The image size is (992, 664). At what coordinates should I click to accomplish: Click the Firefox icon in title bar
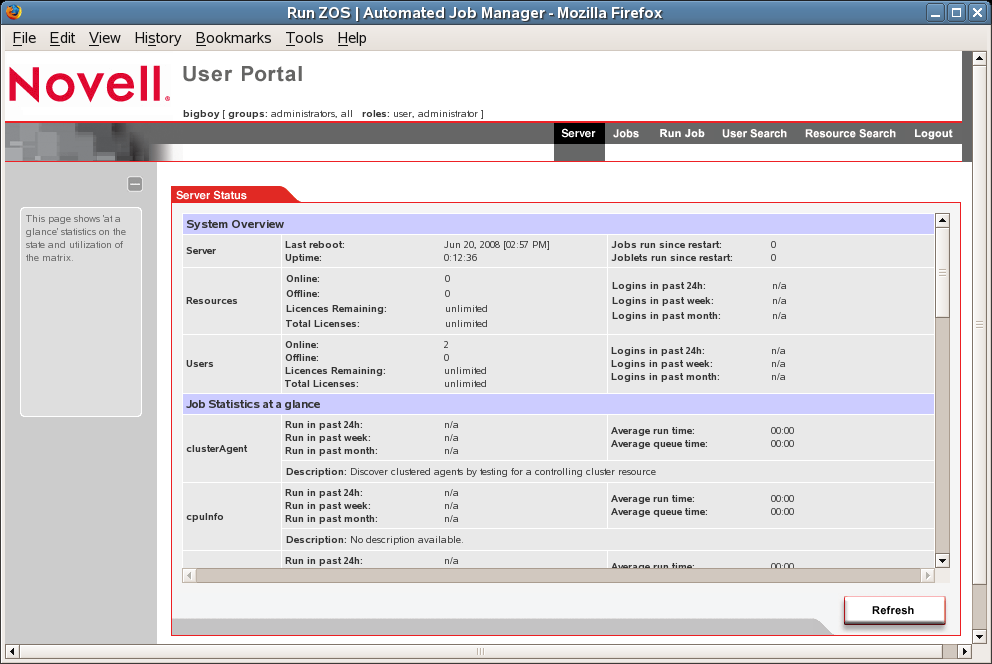(13, 13)
